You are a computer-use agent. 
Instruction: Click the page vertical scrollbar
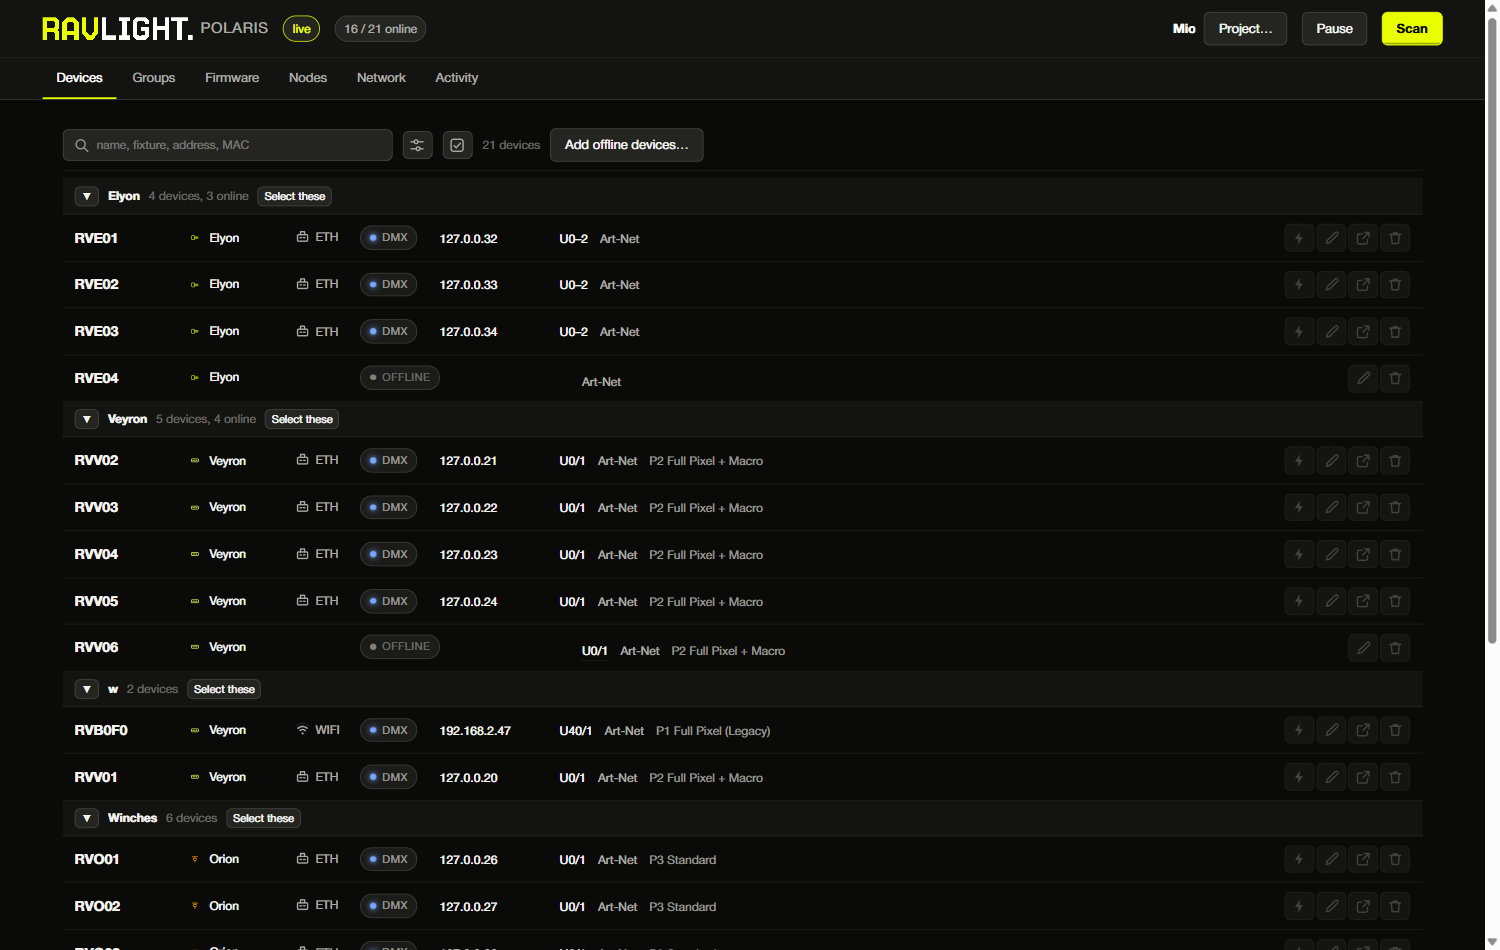click(x=1492, y=330)
